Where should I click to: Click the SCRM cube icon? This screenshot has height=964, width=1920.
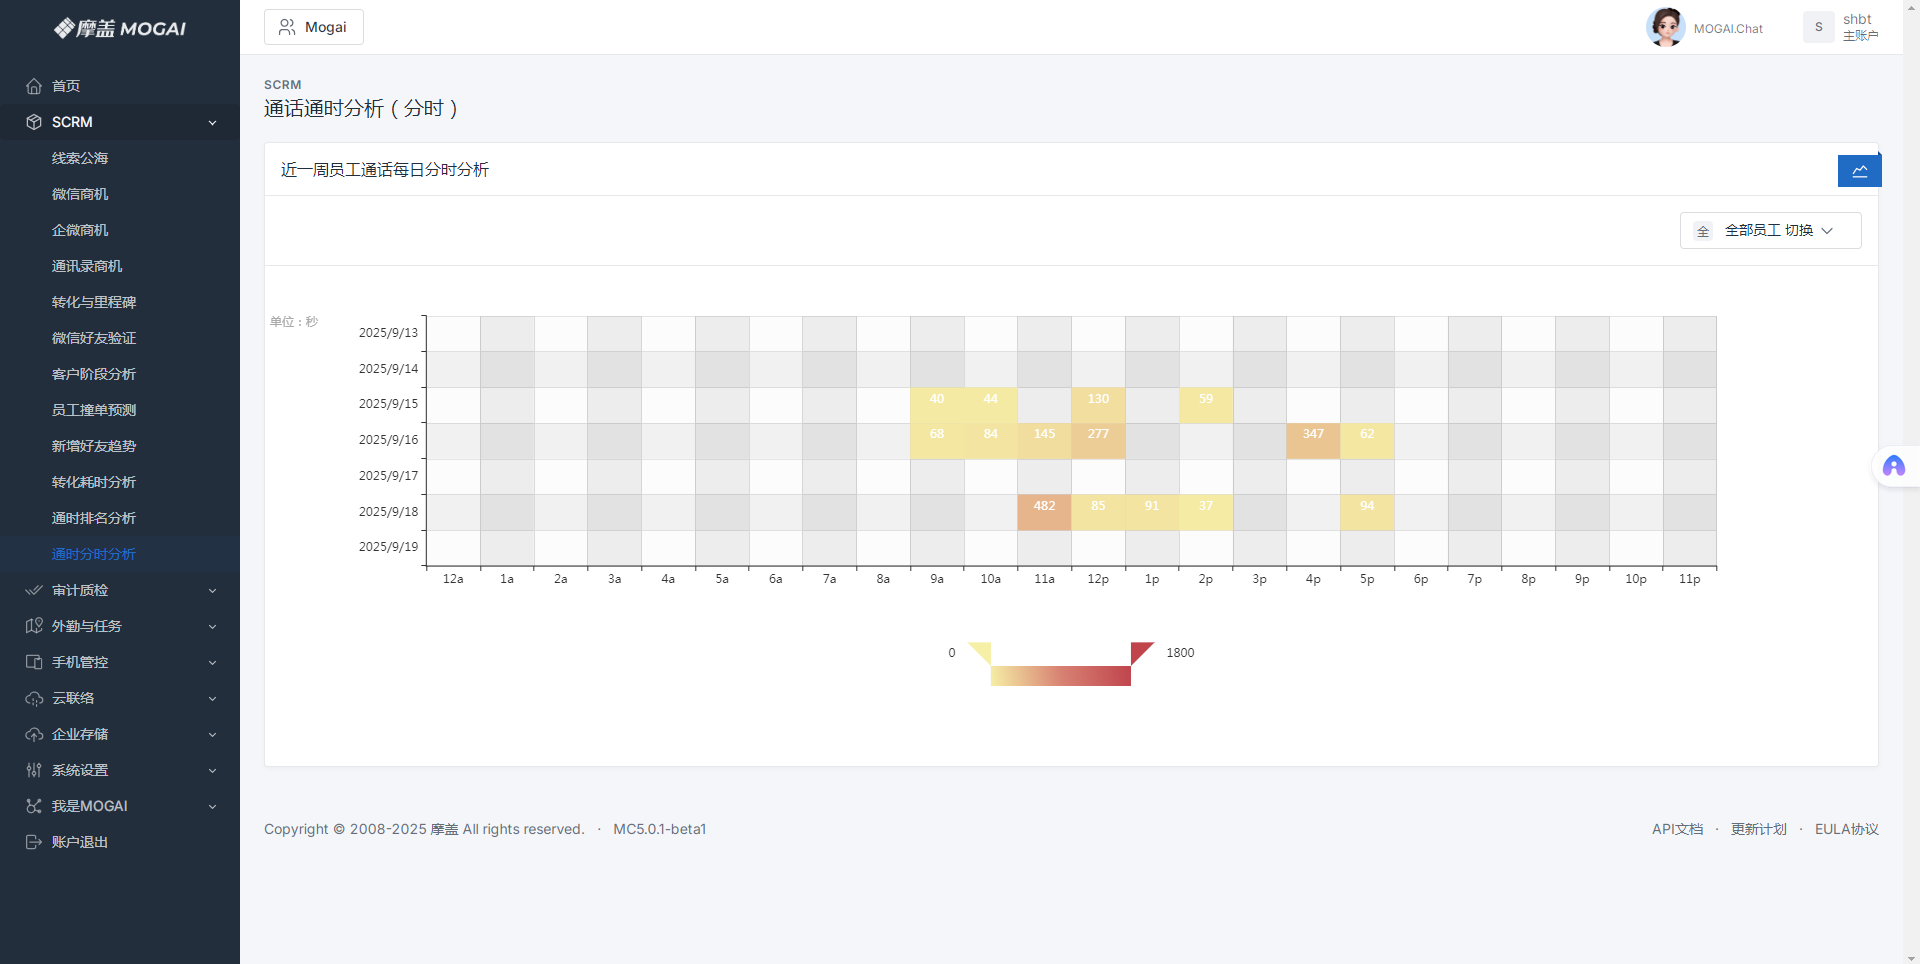(x=34, y=122)
